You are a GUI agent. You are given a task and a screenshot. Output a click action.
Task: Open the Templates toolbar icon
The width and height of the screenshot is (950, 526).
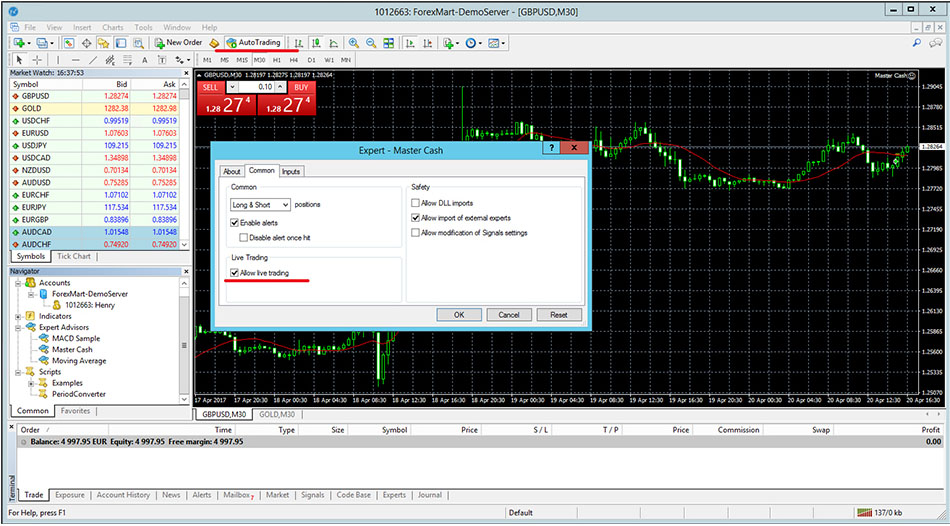496,43
